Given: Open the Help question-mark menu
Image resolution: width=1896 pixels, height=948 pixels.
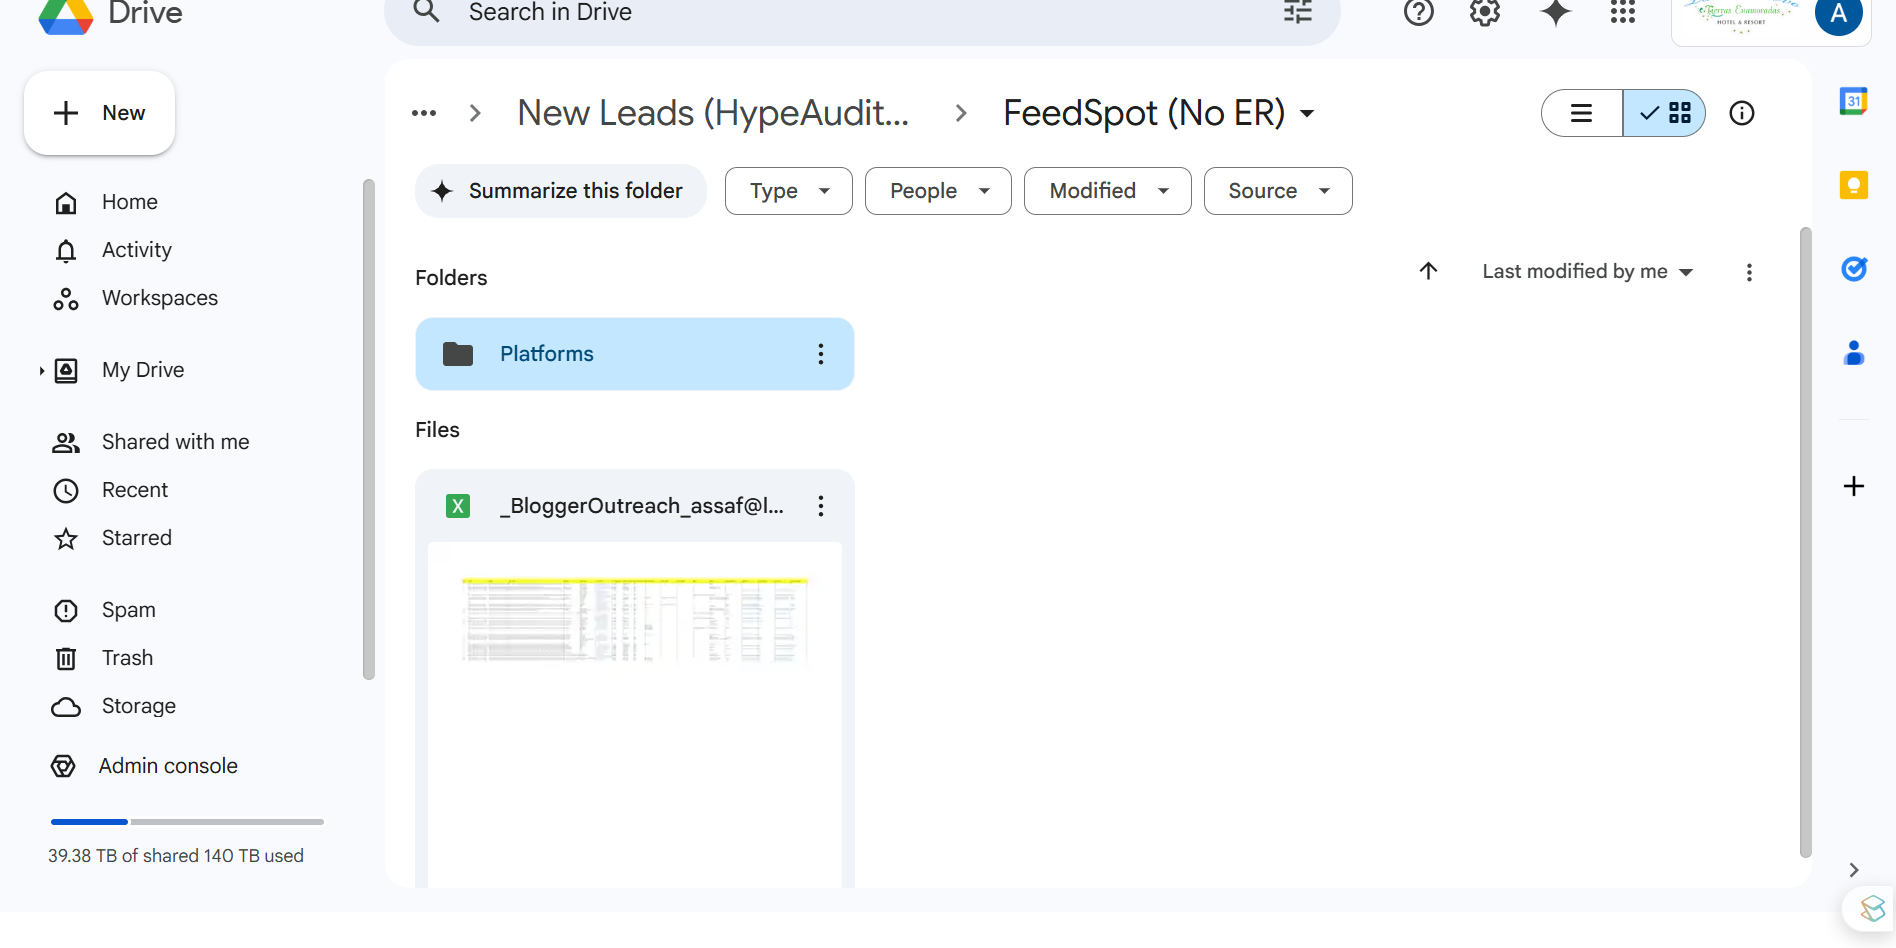Looking at the screenshot, I should tap(1419, 13).
